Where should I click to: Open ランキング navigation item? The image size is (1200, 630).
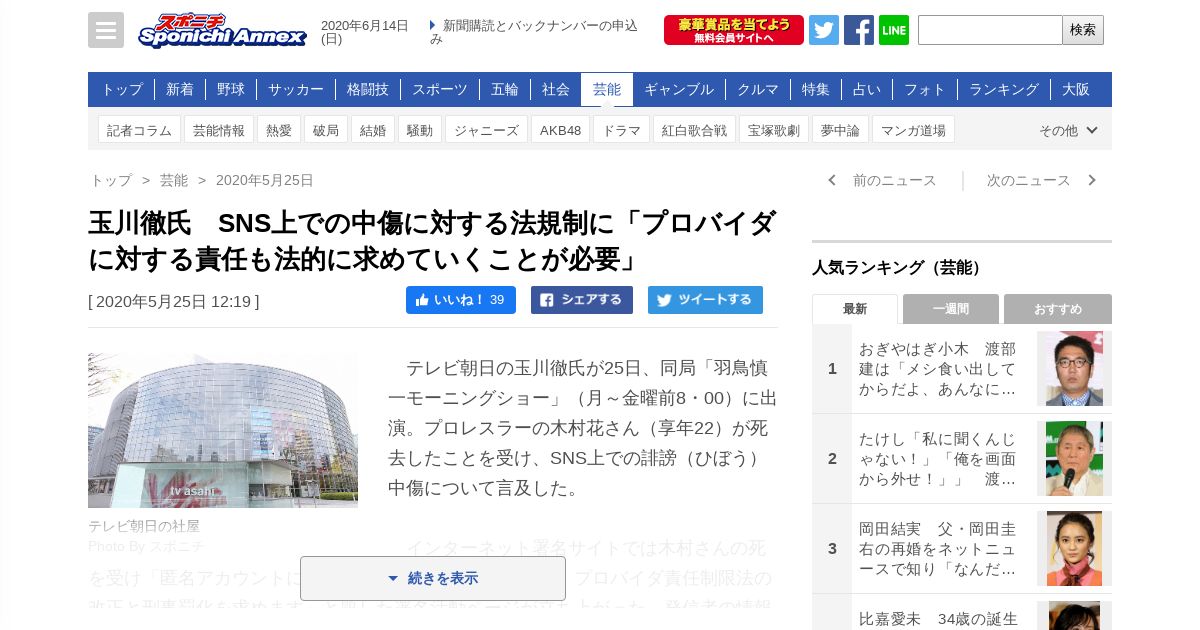[x=1004, y=89]
